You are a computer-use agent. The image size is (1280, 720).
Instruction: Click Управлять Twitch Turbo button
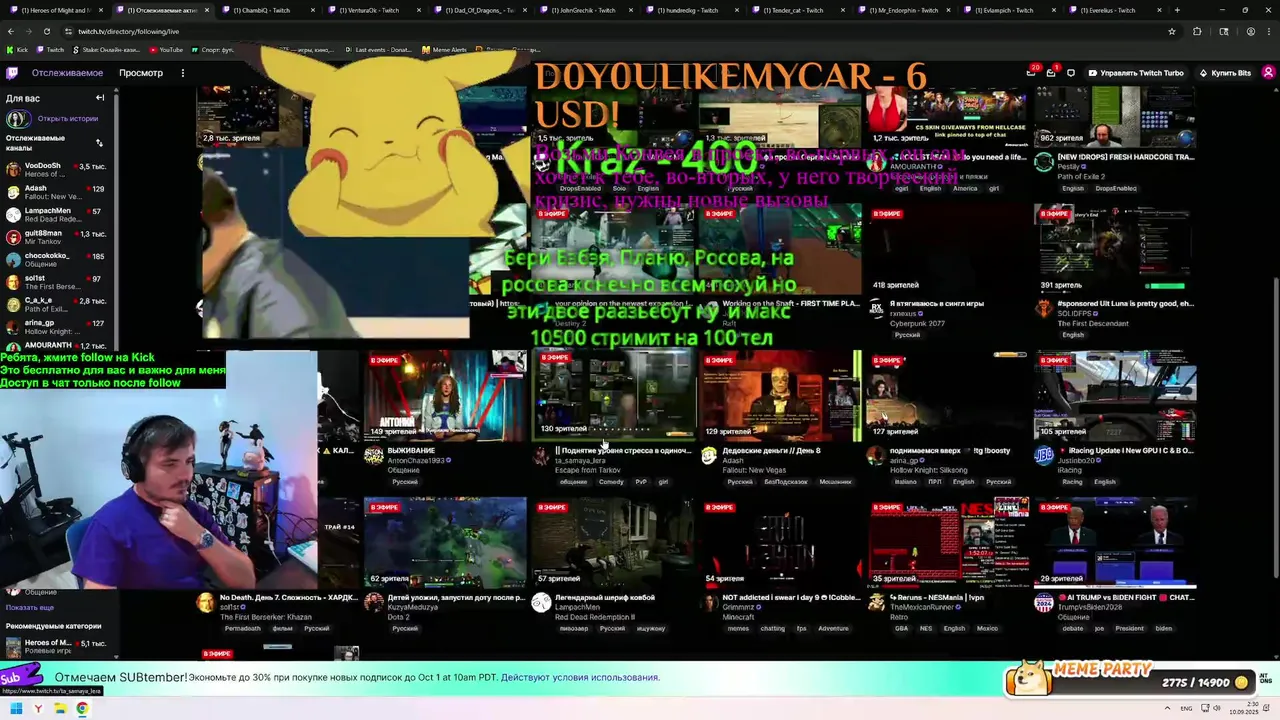click(1136, 73)
